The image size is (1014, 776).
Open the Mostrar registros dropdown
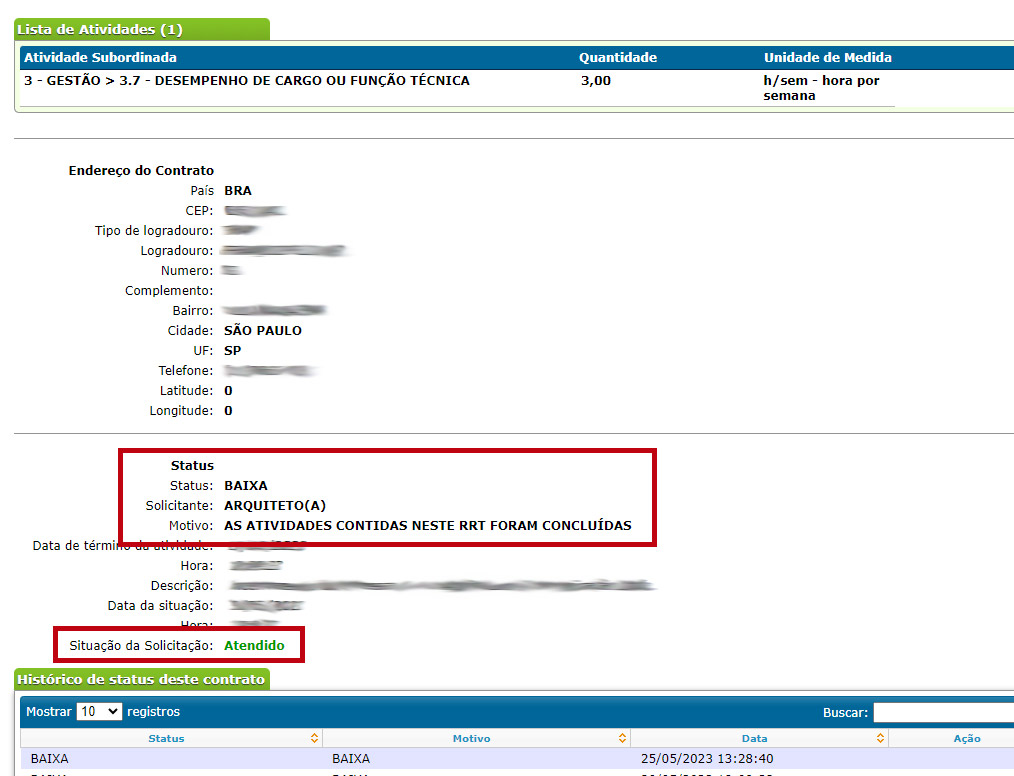click(x=99, y=712)
